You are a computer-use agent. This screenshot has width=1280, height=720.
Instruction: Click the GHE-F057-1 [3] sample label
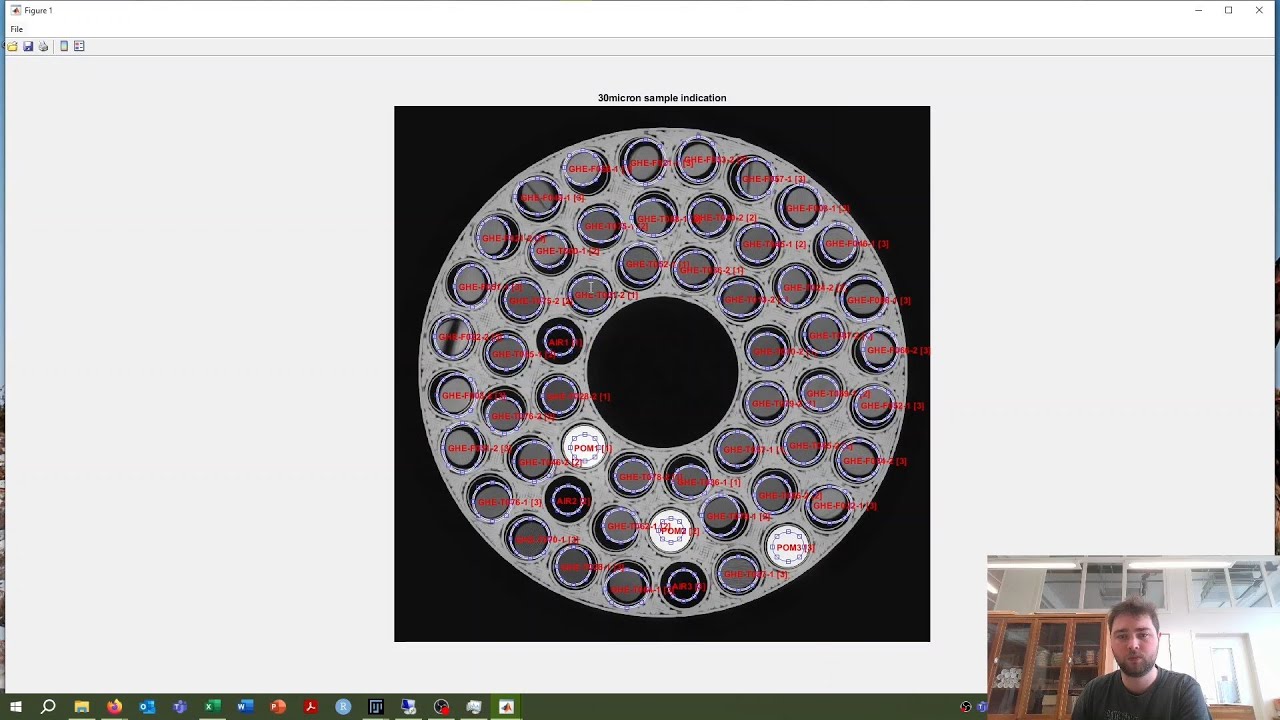[773, 179]
